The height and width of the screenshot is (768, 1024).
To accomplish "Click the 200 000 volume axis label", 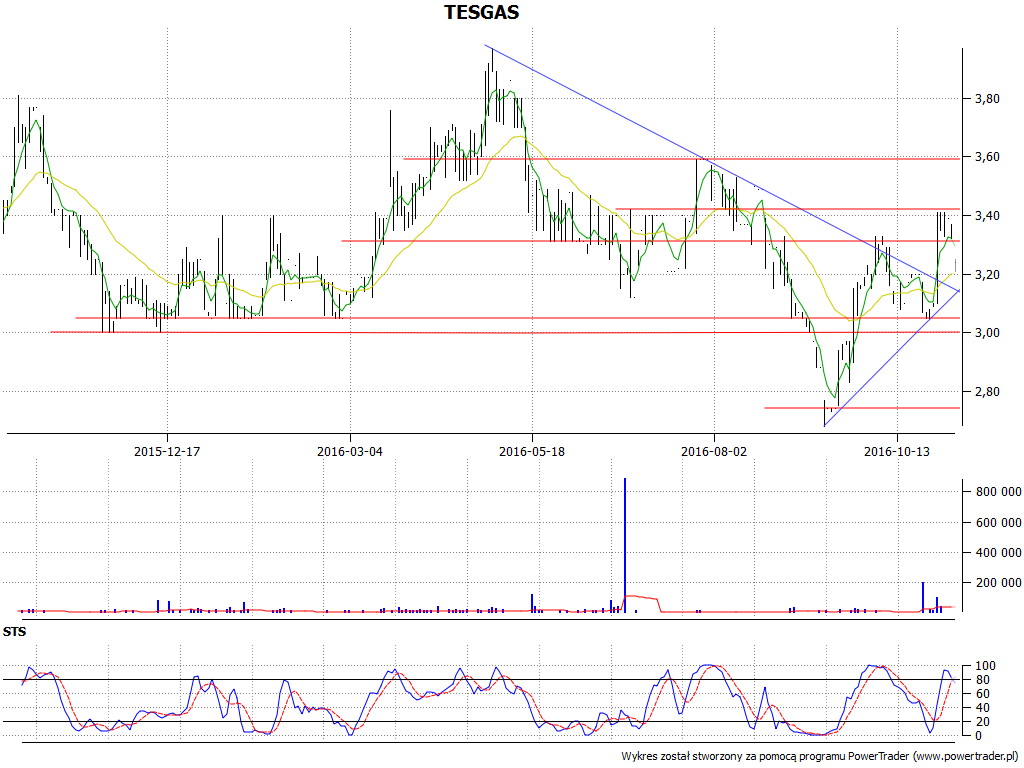I will 997,583.
